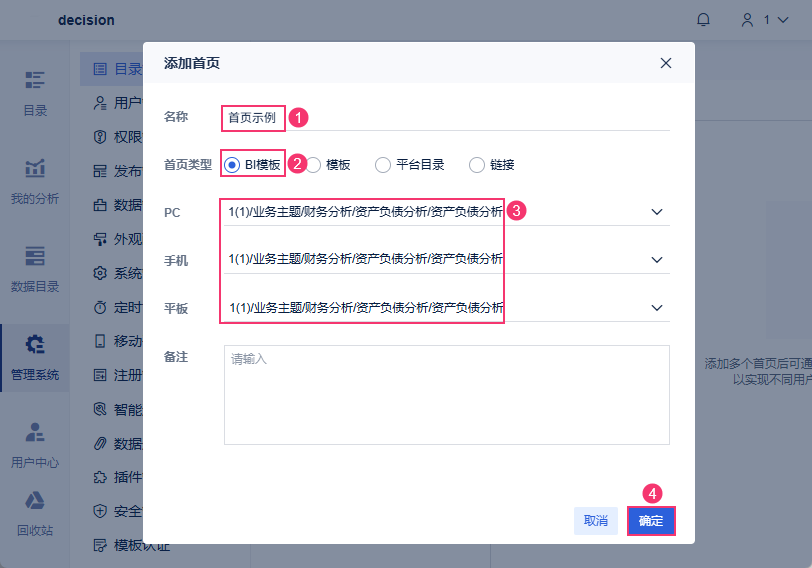The width and height of the screenshot is (812, 568).
Task: Click the 插件 puzzle icon in menu
Action: [100, 477]
